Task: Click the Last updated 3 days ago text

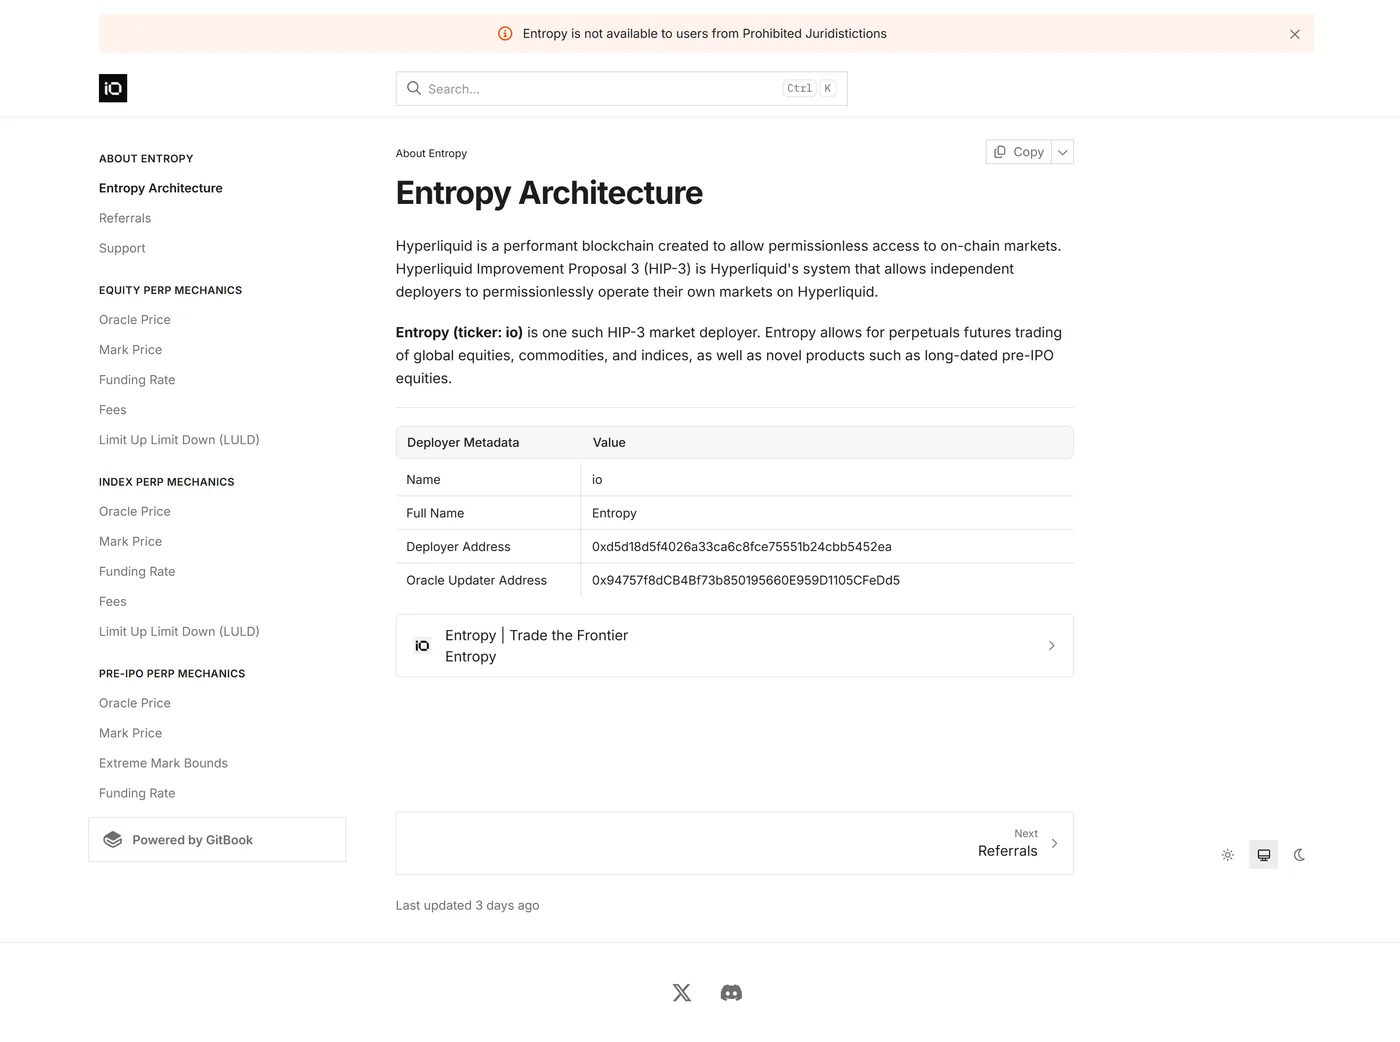Action: [467, 905]
